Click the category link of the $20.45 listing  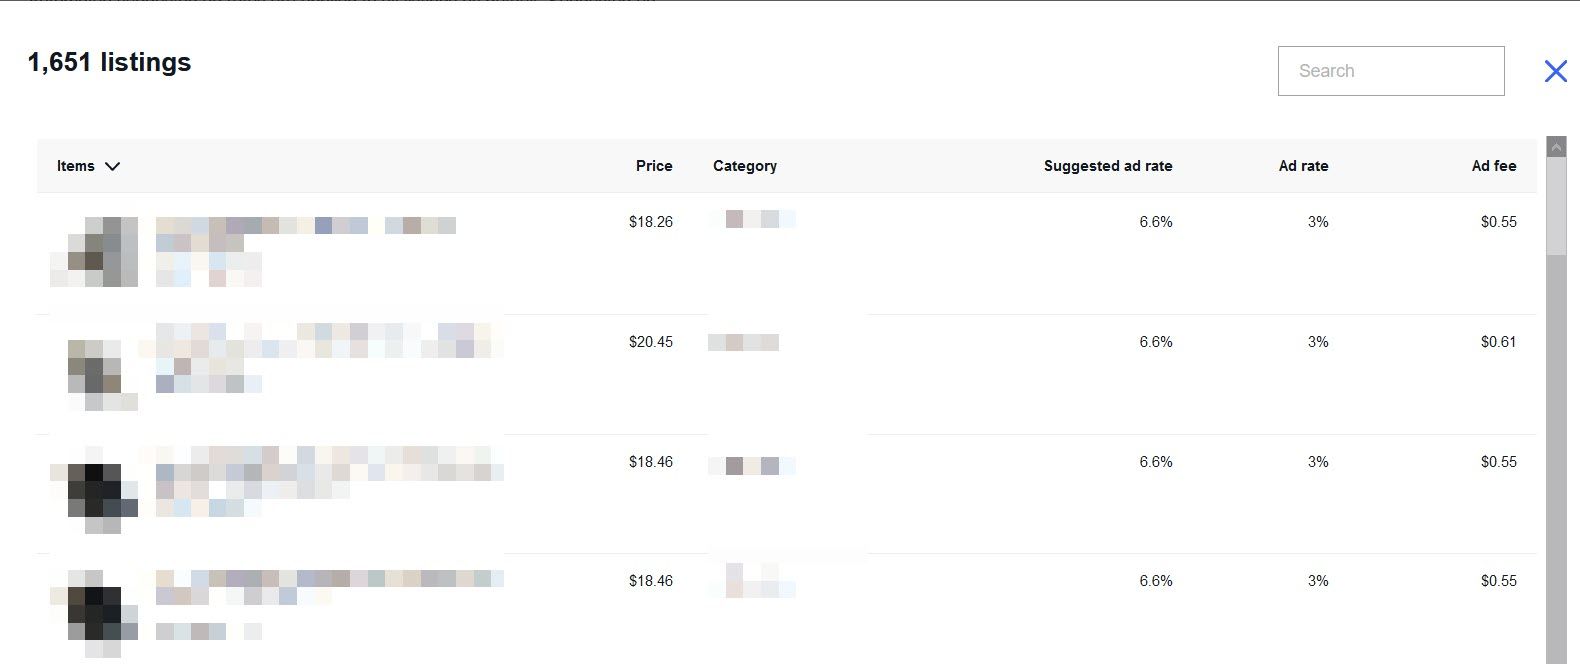click(743, 342)
